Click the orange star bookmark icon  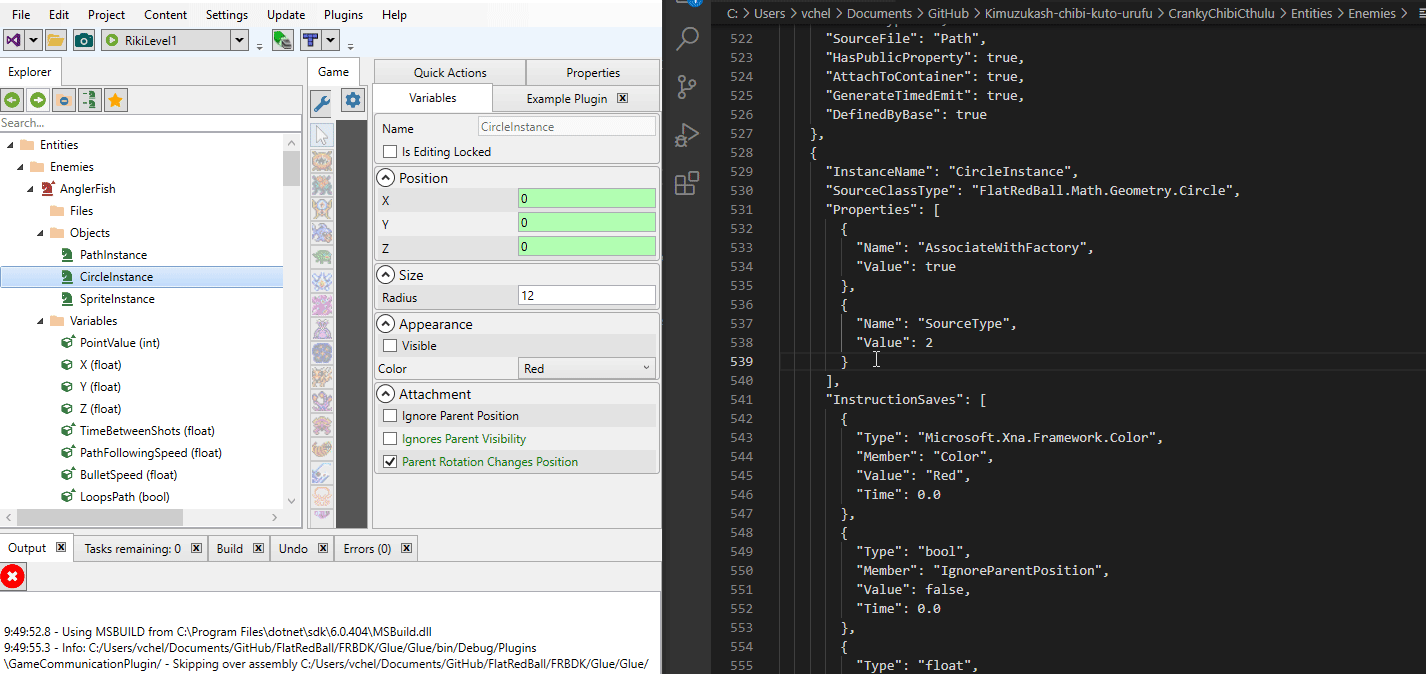pos(116,100)
